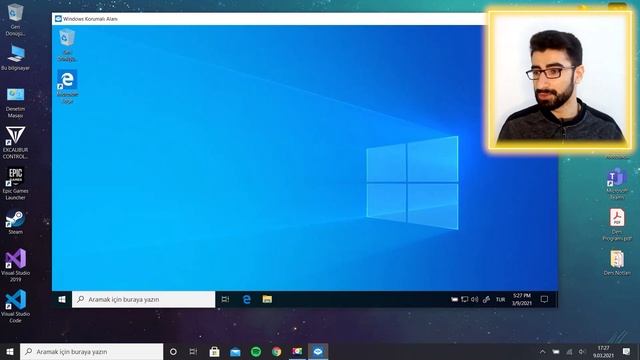Click the colorful app icon beside Chrome
Screen dimensions: 640x360
(297, 352)
